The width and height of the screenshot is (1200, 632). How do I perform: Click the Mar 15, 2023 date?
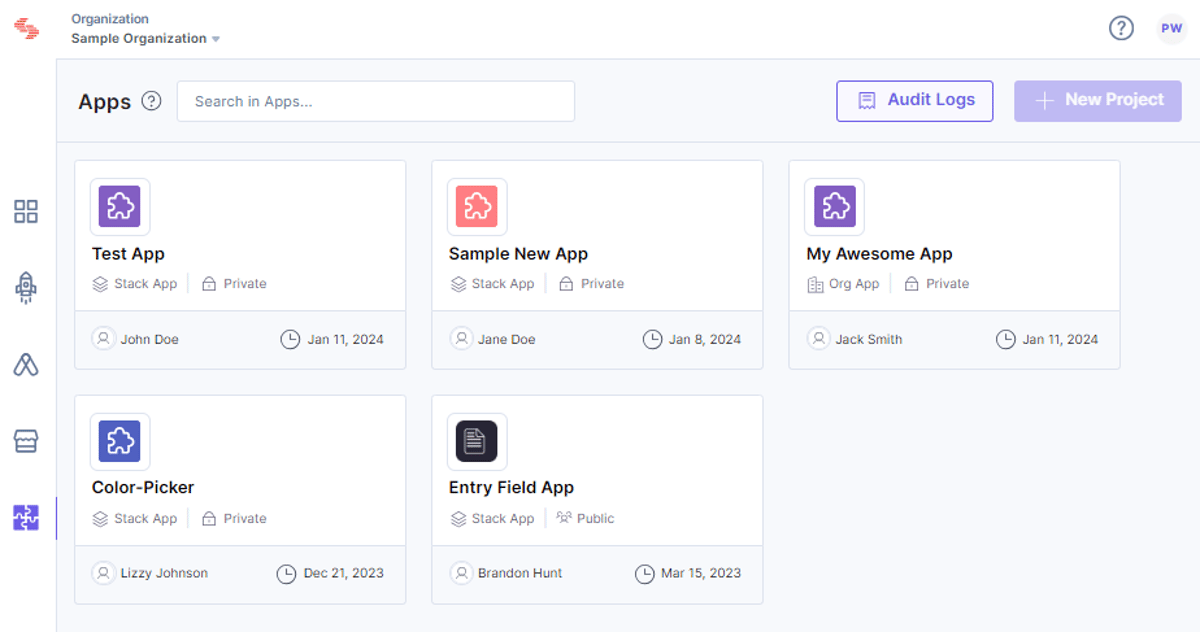701,573
